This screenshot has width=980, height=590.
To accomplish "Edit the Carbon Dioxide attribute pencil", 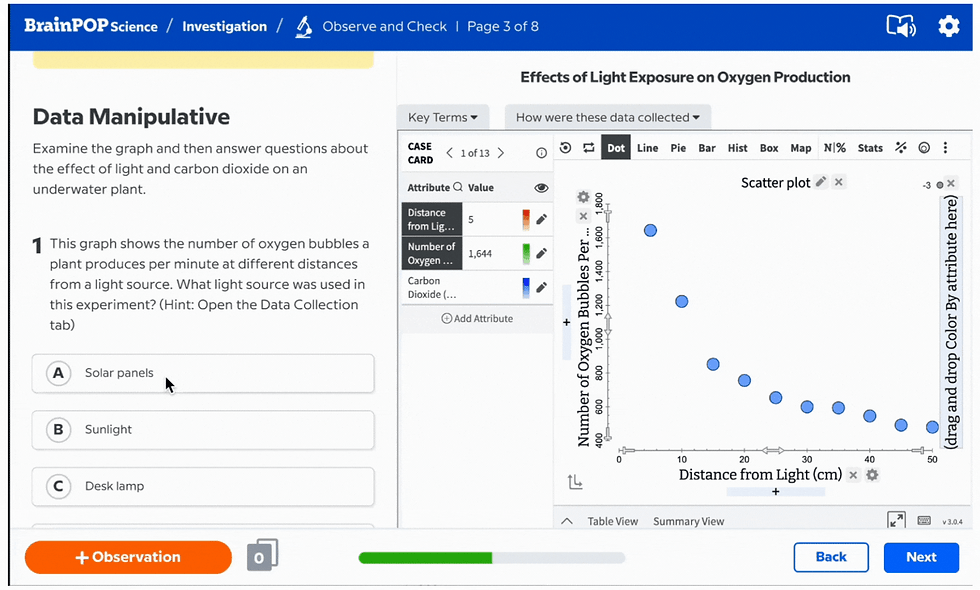I will click(x=541, y=288).
